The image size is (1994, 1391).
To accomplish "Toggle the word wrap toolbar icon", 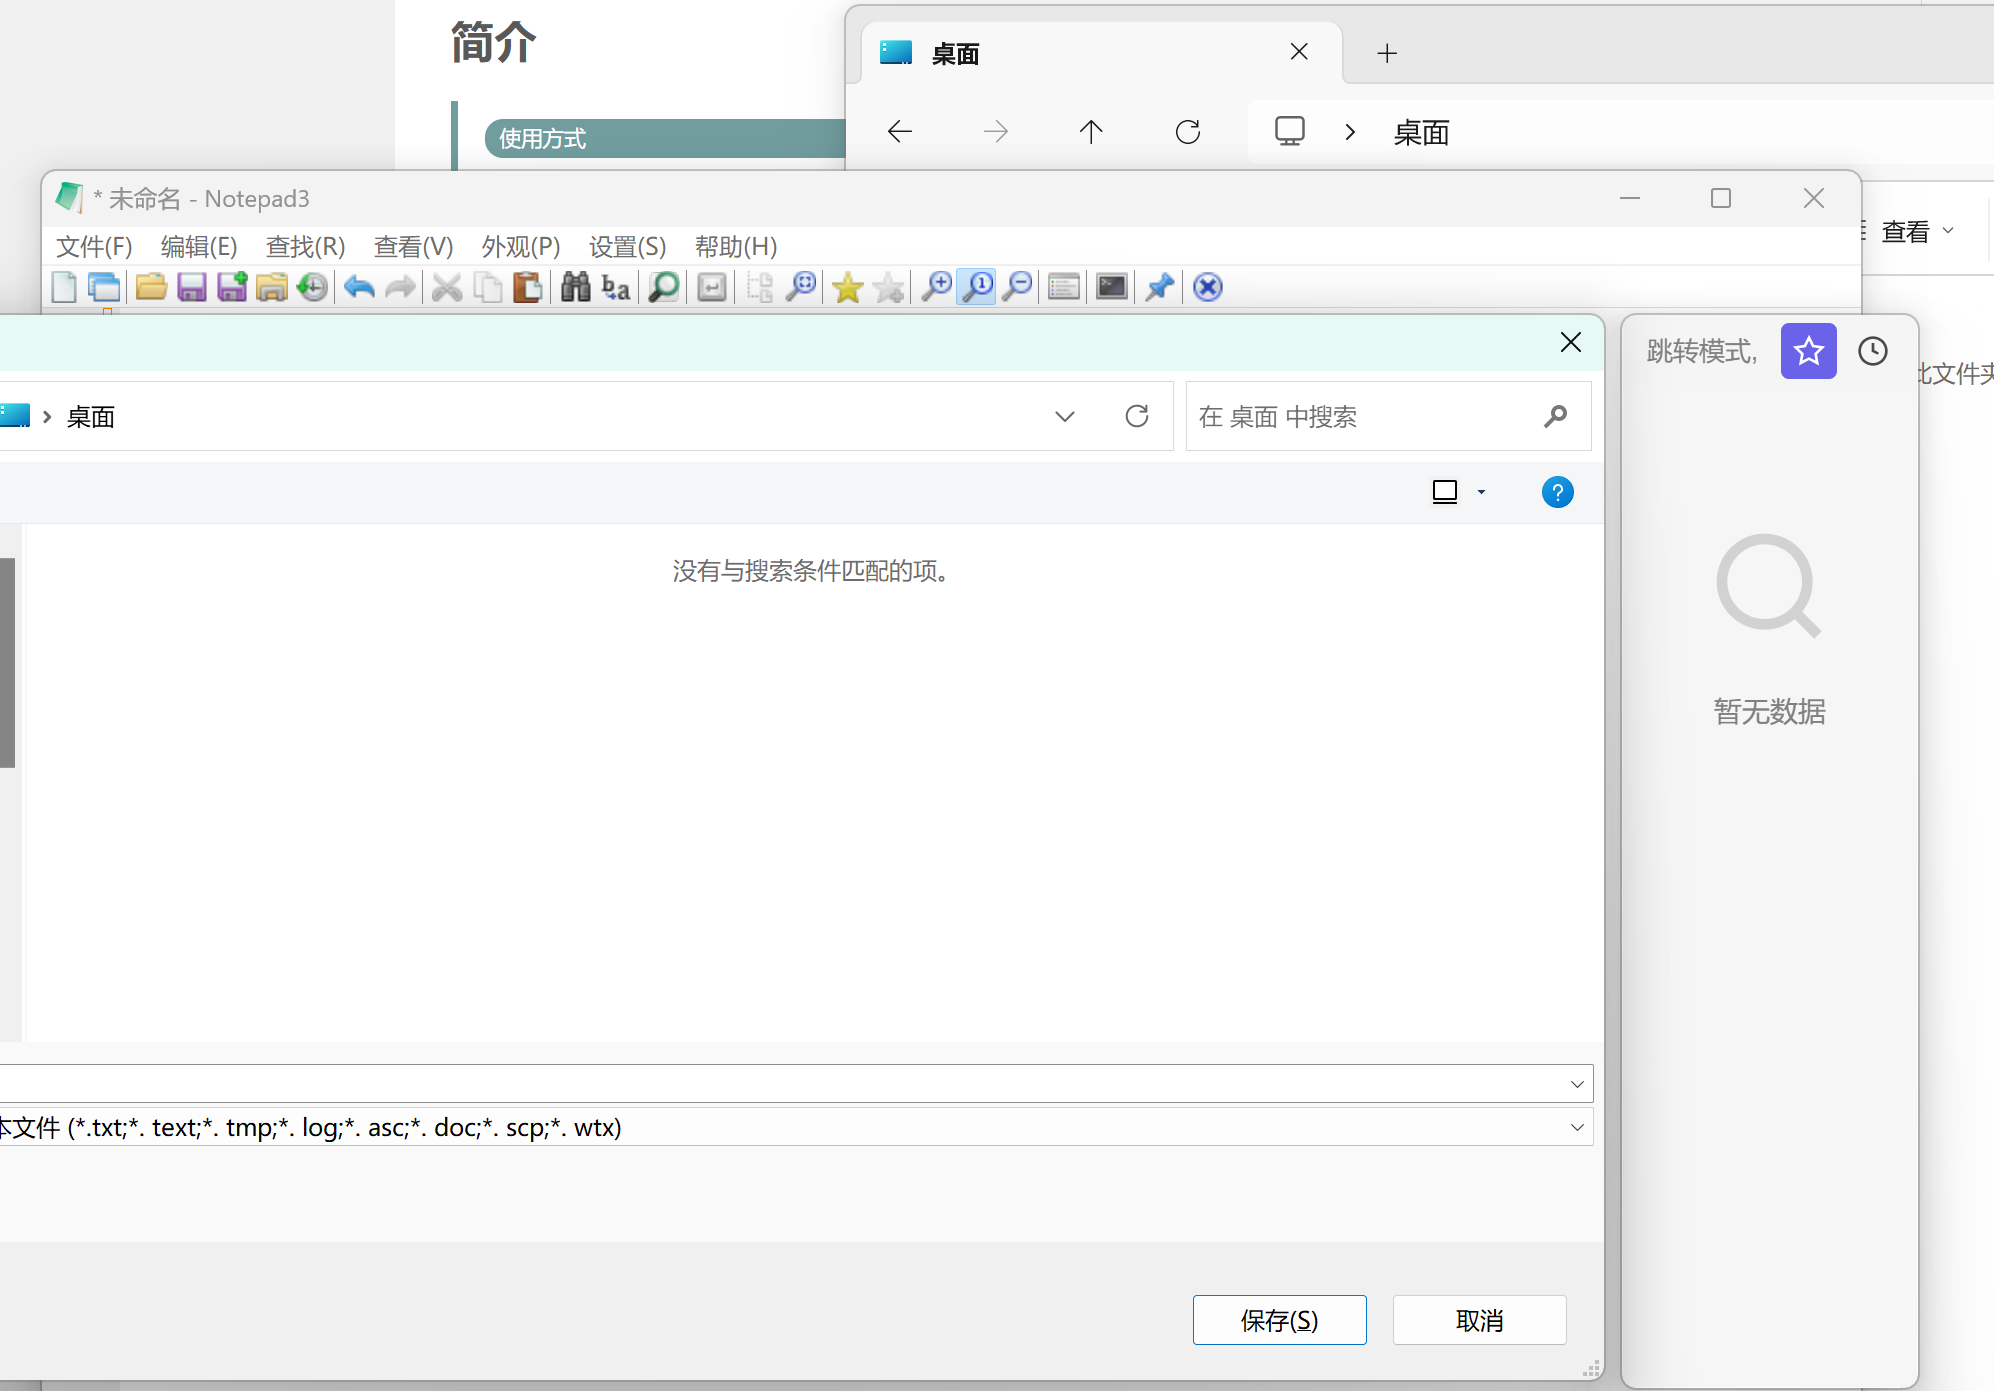I will (712, 287).
